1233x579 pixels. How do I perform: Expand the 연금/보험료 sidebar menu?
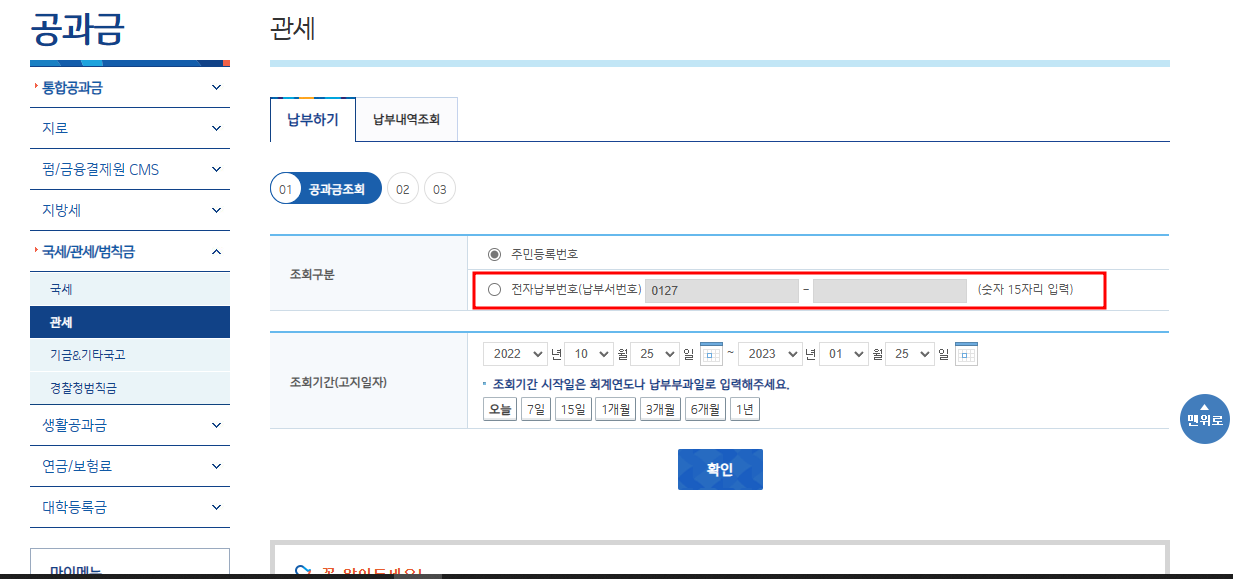click(130, 466)
